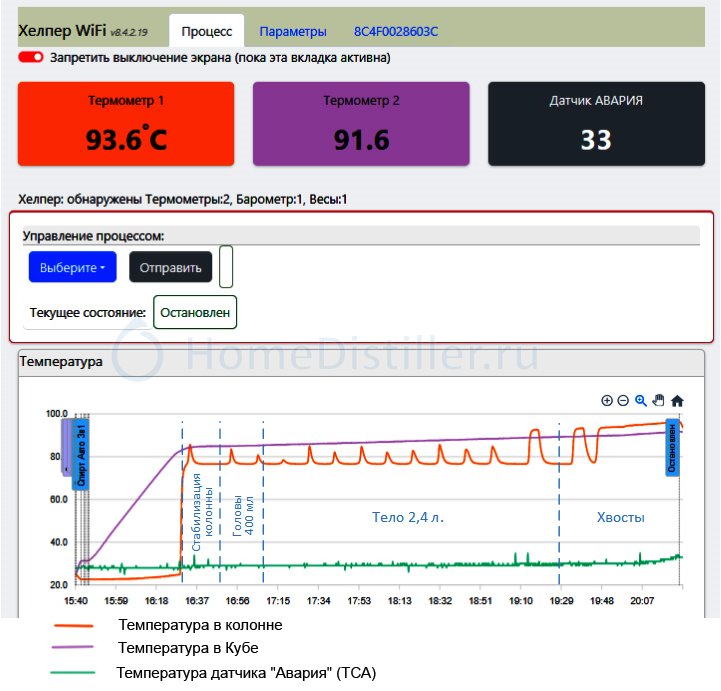Screen dimensions: 721x691
Task: Click the chart zoom-in plus icon
Action: click(607, 400)
